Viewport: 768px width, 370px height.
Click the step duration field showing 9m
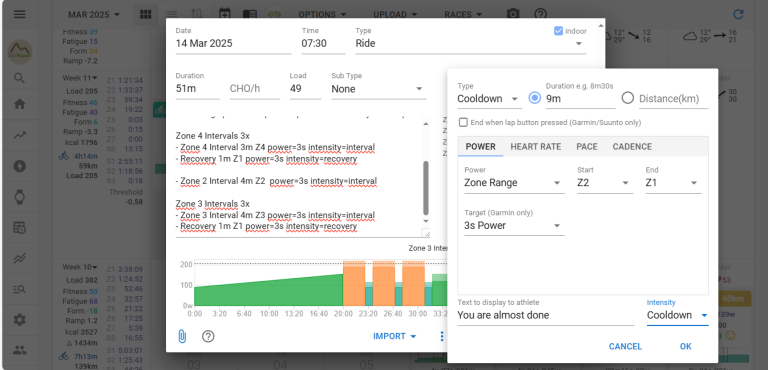coord(580,99)
